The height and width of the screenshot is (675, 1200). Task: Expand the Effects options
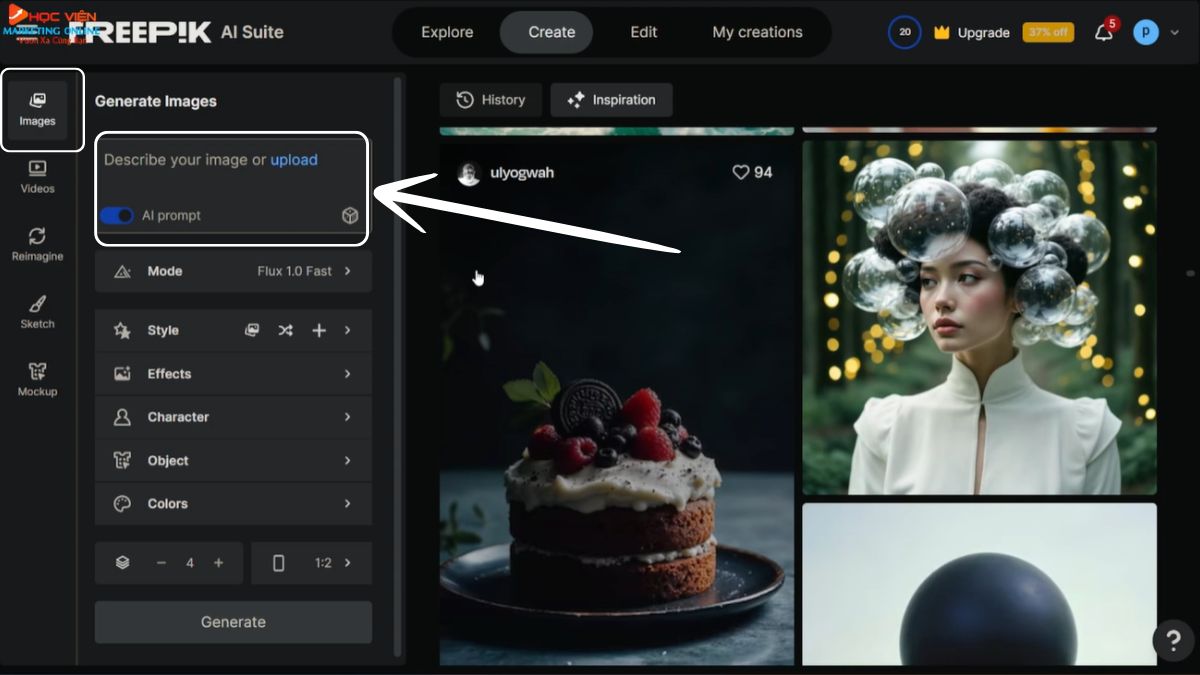point(233,374)
